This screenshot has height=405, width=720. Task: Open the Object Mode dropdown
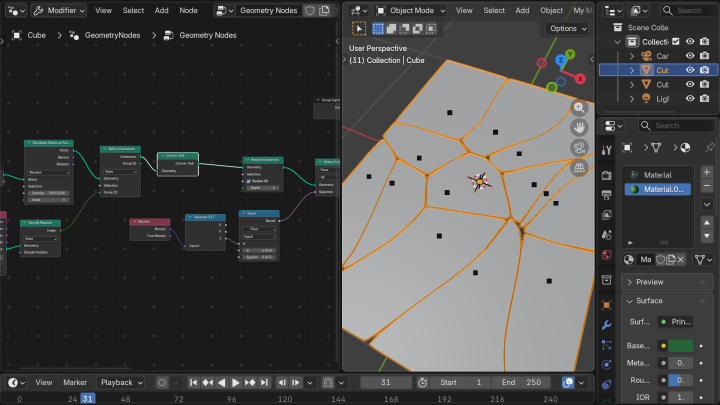pos(410,10)
